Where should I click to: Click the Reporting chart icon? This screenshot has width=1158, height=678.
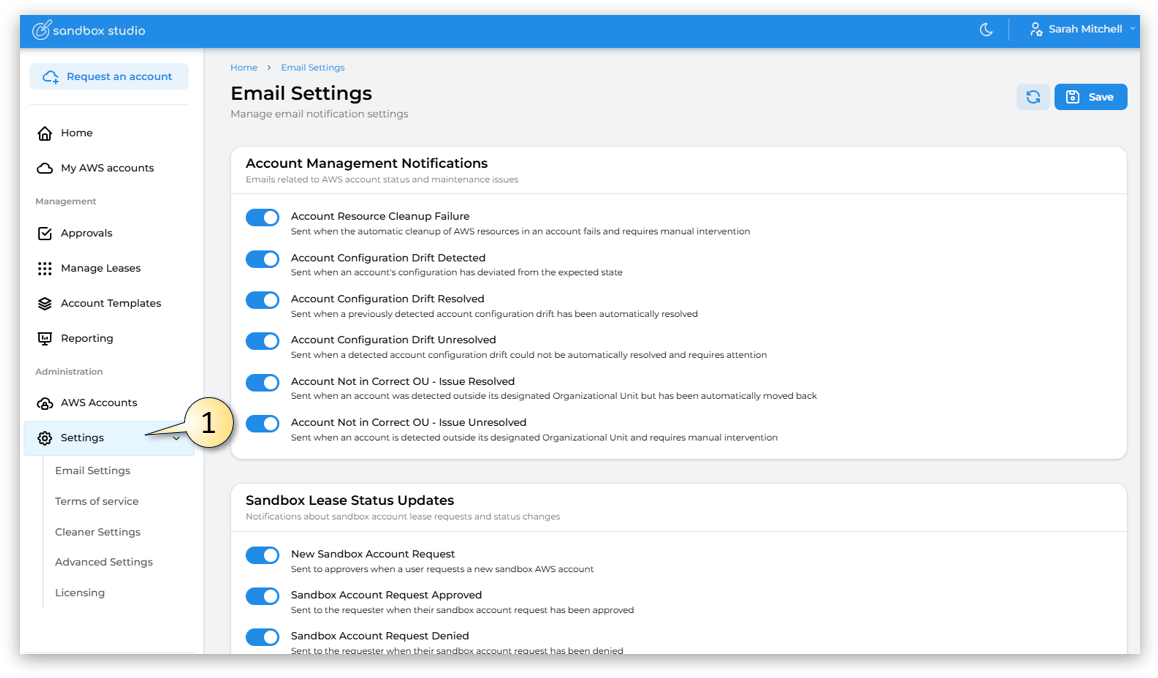[x=45, y=338]
